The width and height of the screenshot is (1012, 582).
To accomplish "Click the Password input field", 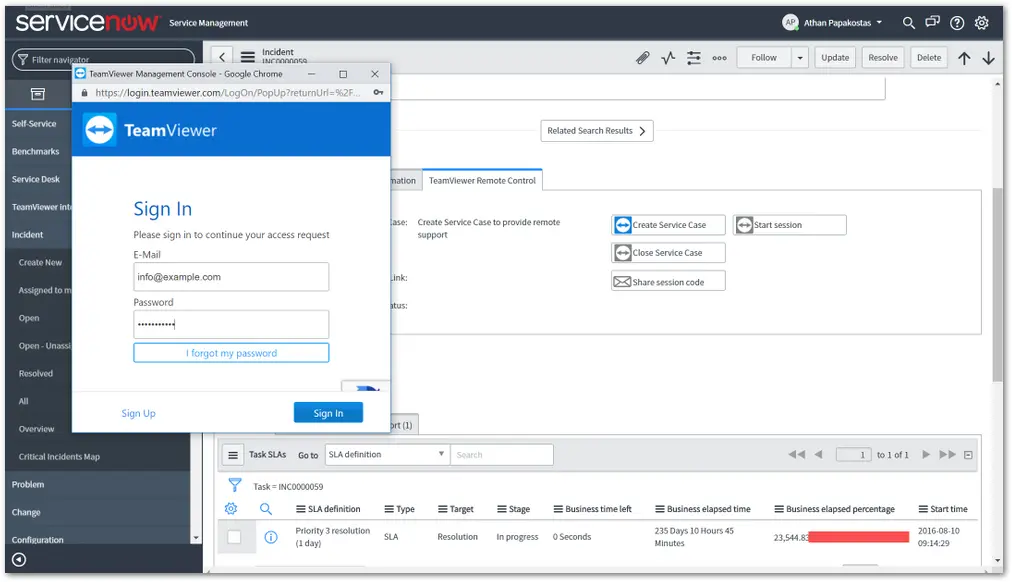I will point(231,325).
